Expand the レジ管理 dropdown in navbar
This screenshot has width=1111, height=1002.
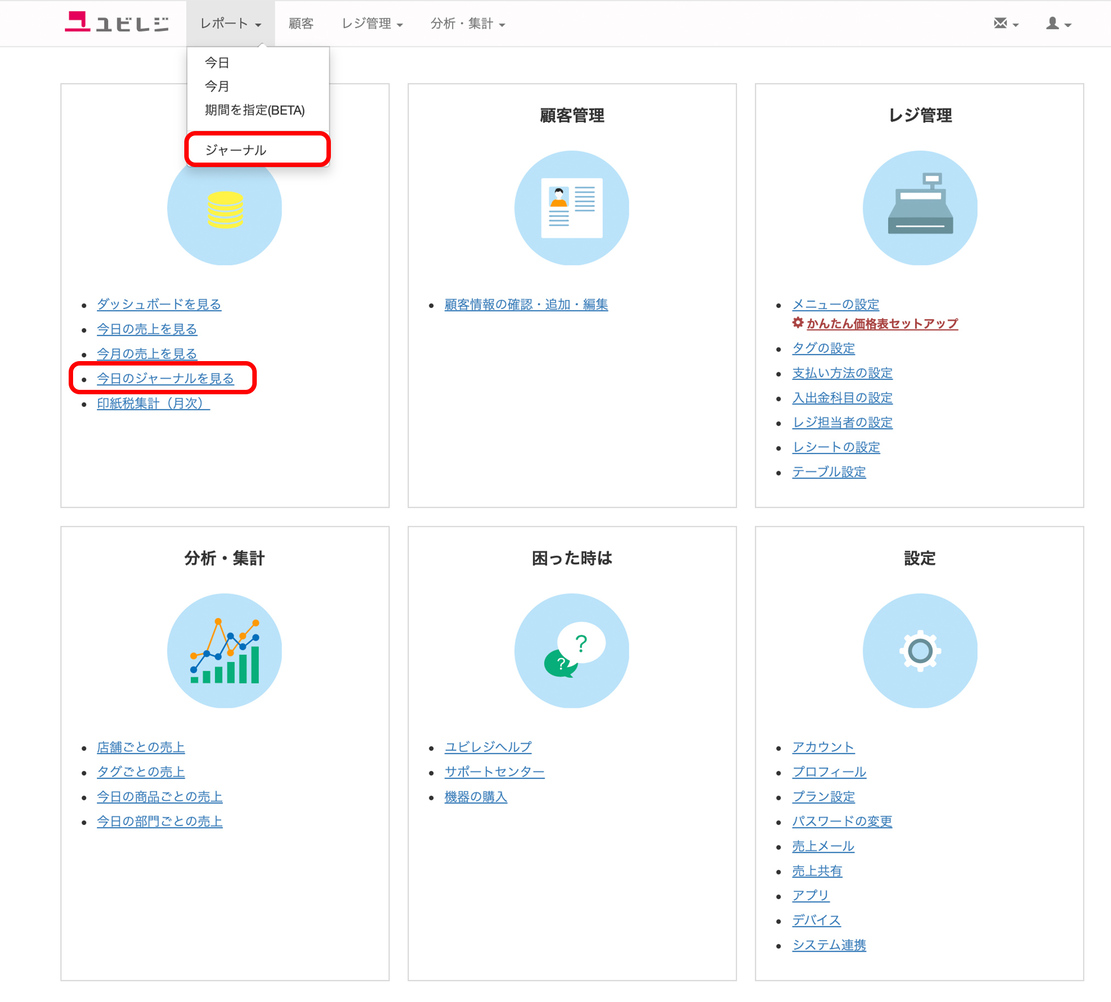click(x=372, y=23)
